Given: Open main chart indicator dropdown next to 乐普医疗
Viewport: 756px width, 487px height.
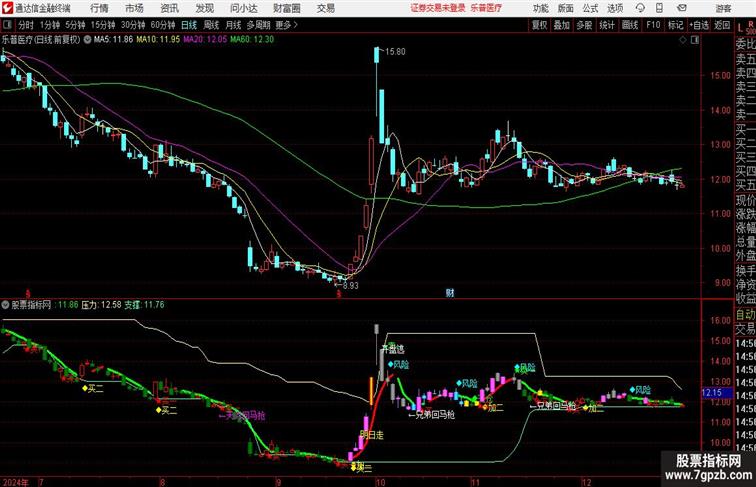Looking at the screenshot, I should 87,40.
